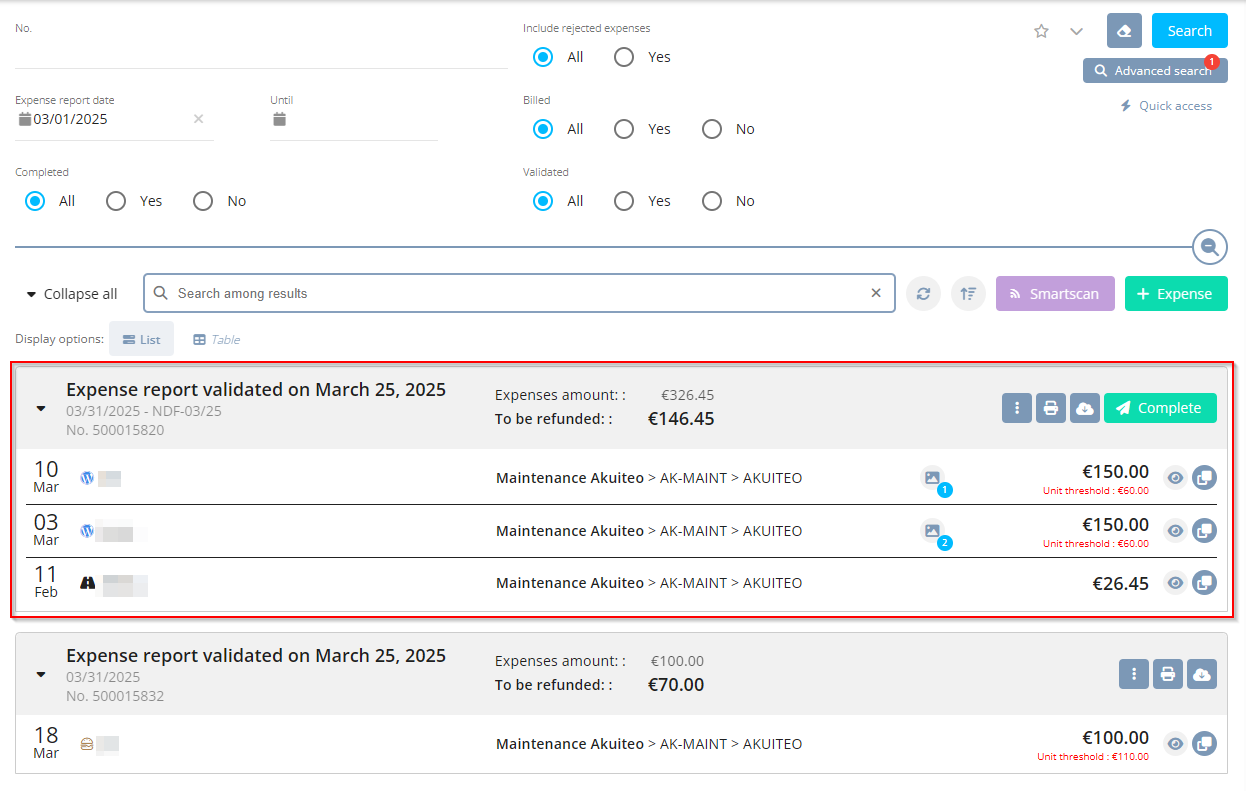
Task: Select No under Billed filter
Action: coord(712,129)
